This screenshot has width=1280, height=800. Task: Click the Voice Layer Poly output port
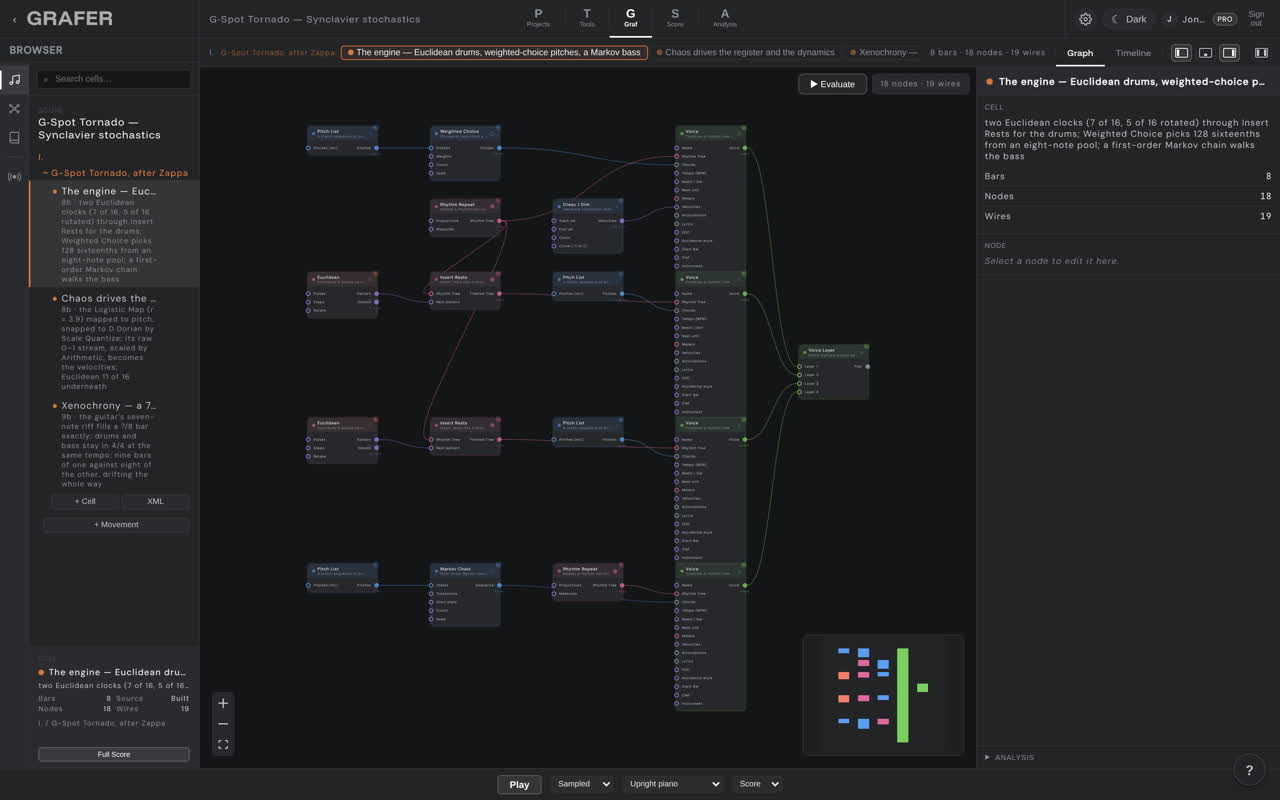pos(867,367)
